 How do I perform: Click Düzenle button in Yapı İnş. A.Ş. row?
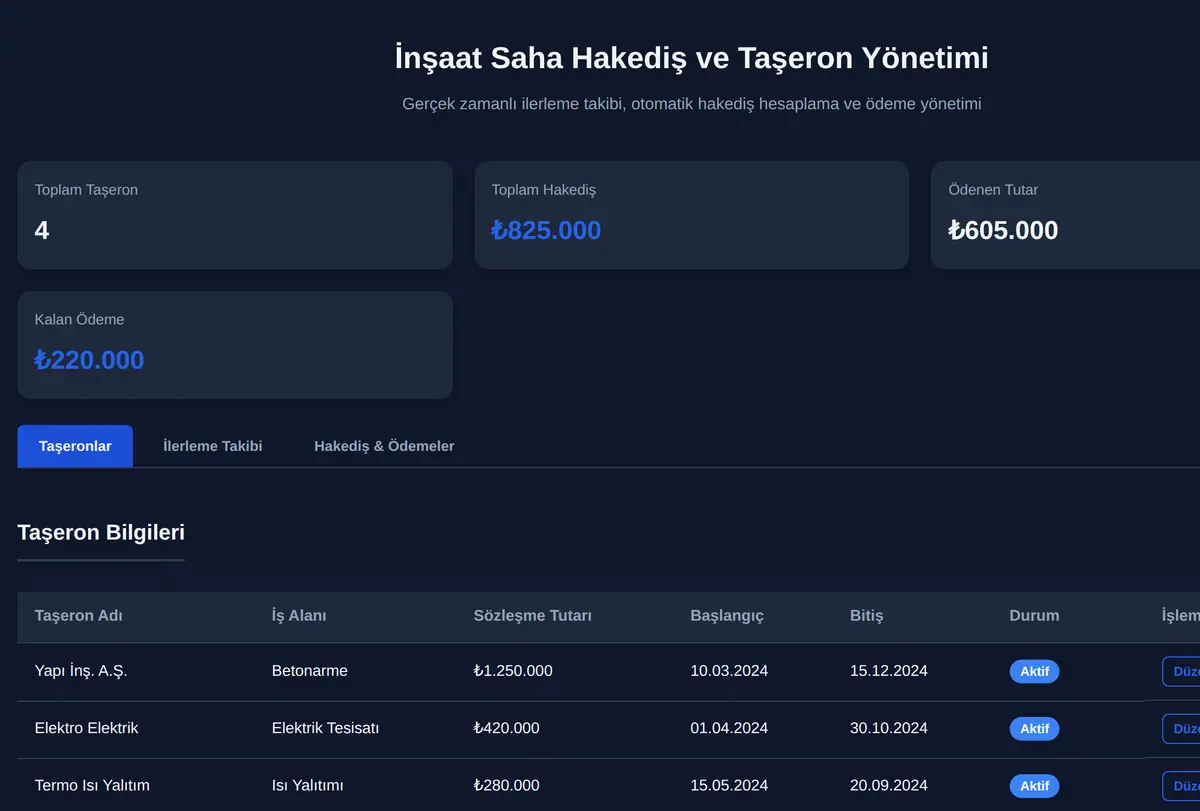pyautogui.click(x=1181, y=671)
